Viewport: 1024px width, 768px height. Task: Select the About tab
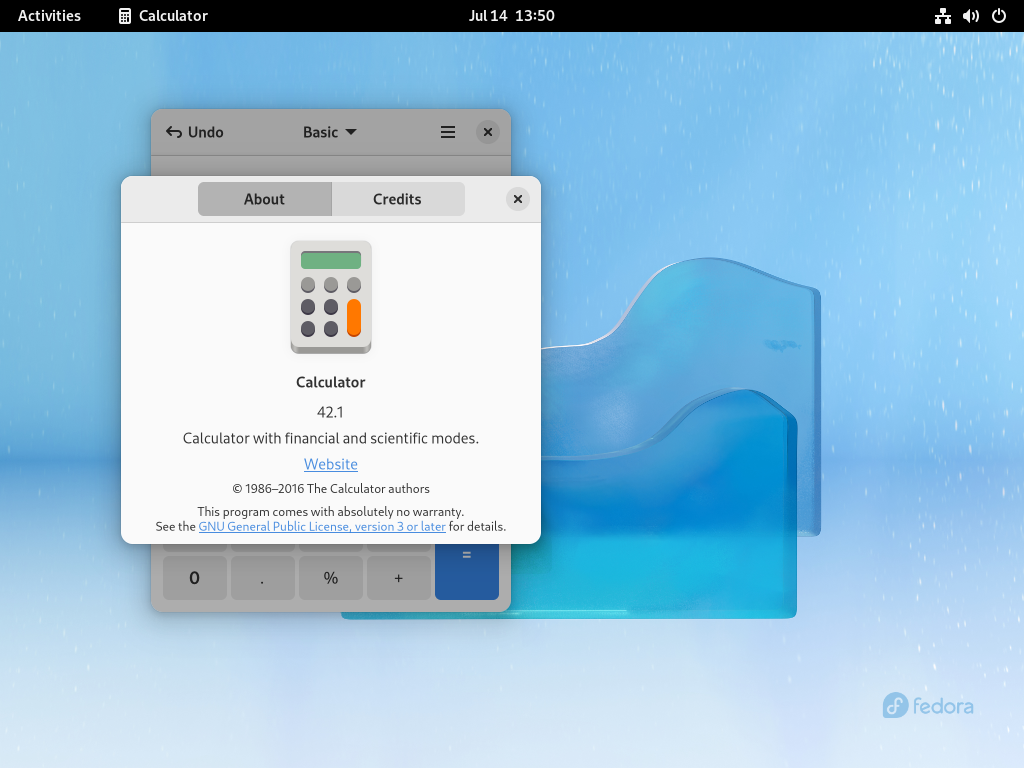(264, 199)
